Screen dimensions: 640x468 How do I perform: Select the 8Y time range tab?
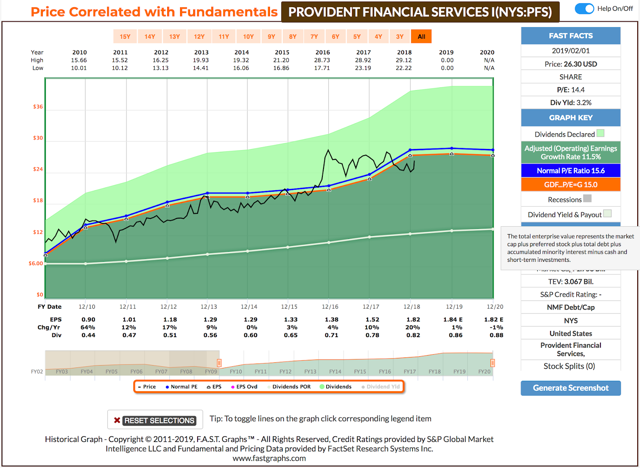point(293,37)
